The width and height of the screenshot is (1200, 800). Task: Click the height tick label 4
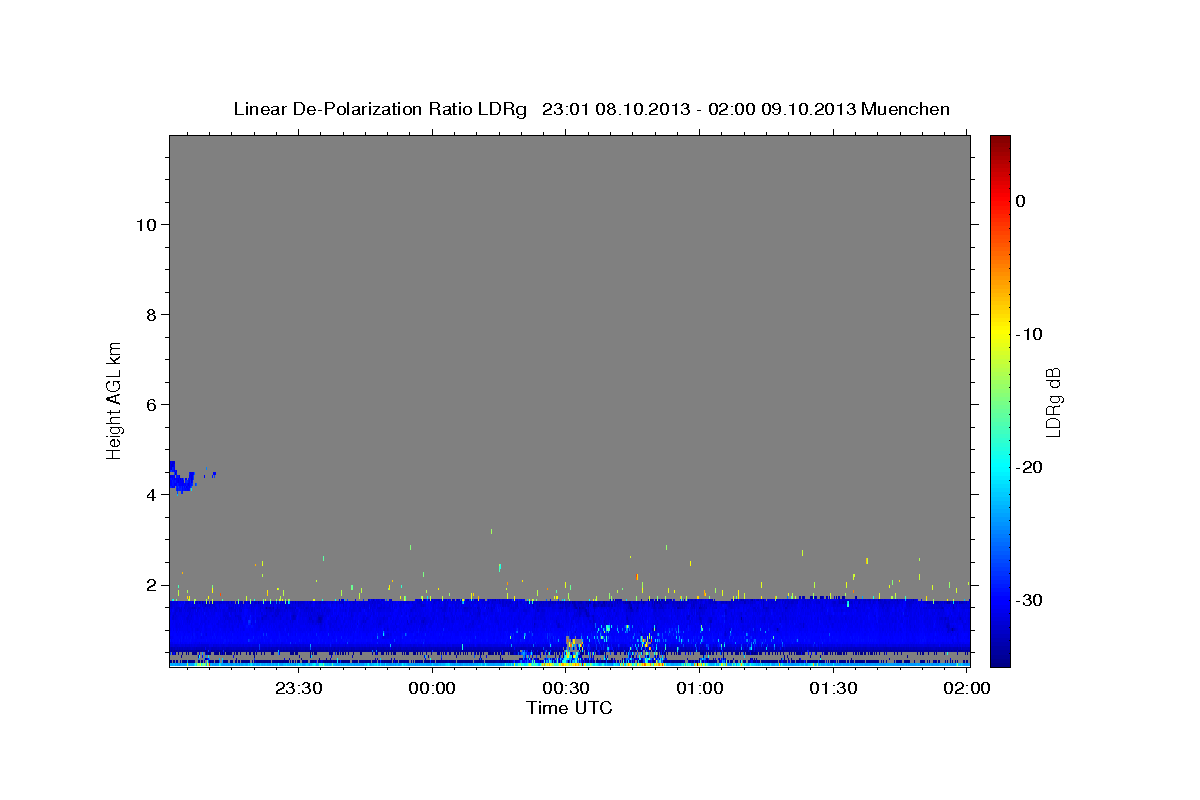[x=150, y=494]
